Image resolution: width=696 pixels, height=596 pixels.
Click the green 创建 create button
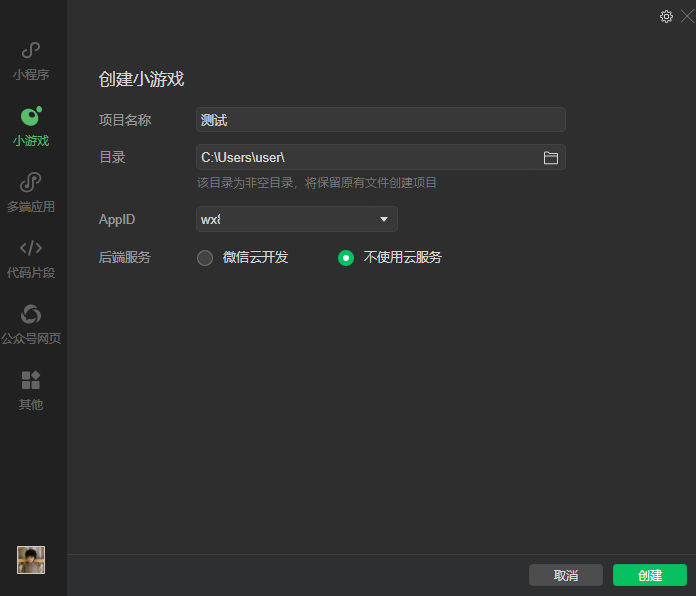point(649,575)
